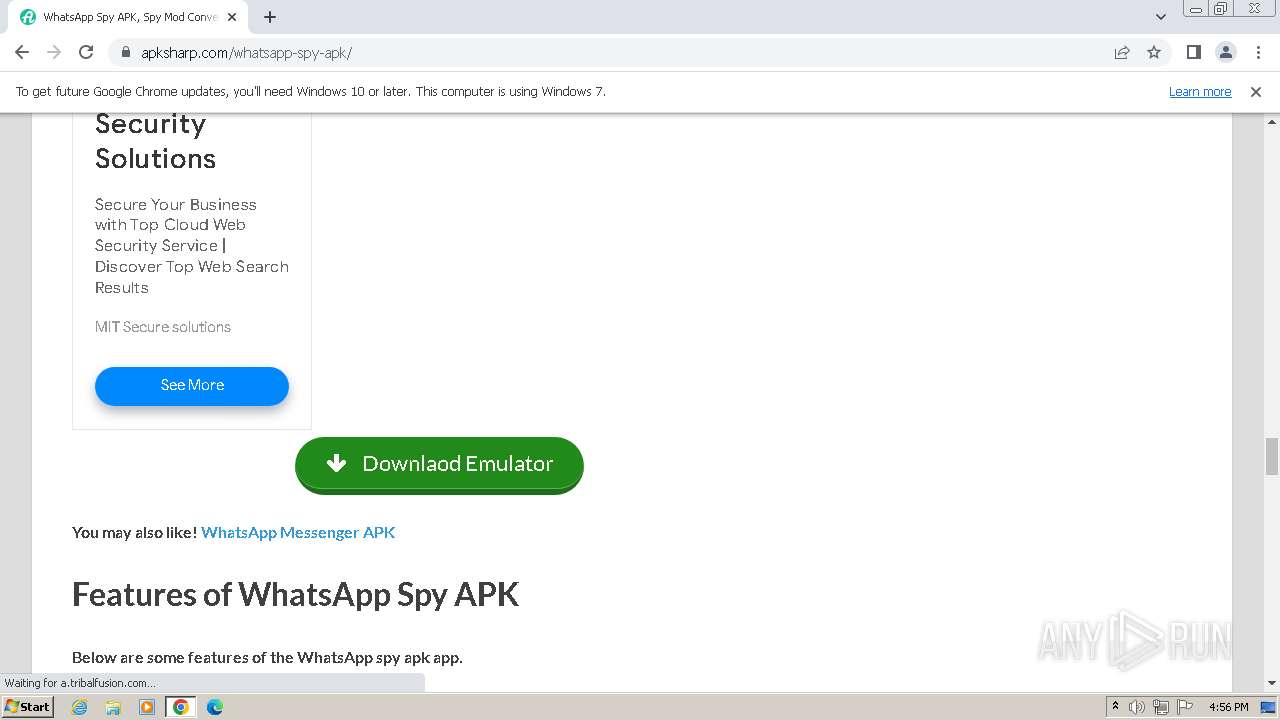Image resolution: width=1280 pixels, height=720 pixels.
Task: Open the Chrome profile avatar
Action: 1225,52
